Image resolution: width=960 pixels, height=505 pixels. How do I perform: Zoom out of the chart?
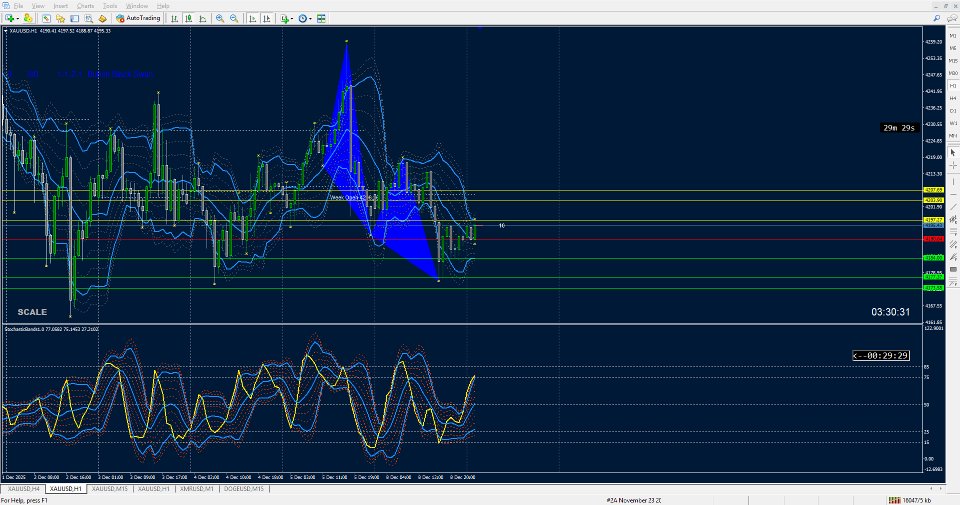234,18
